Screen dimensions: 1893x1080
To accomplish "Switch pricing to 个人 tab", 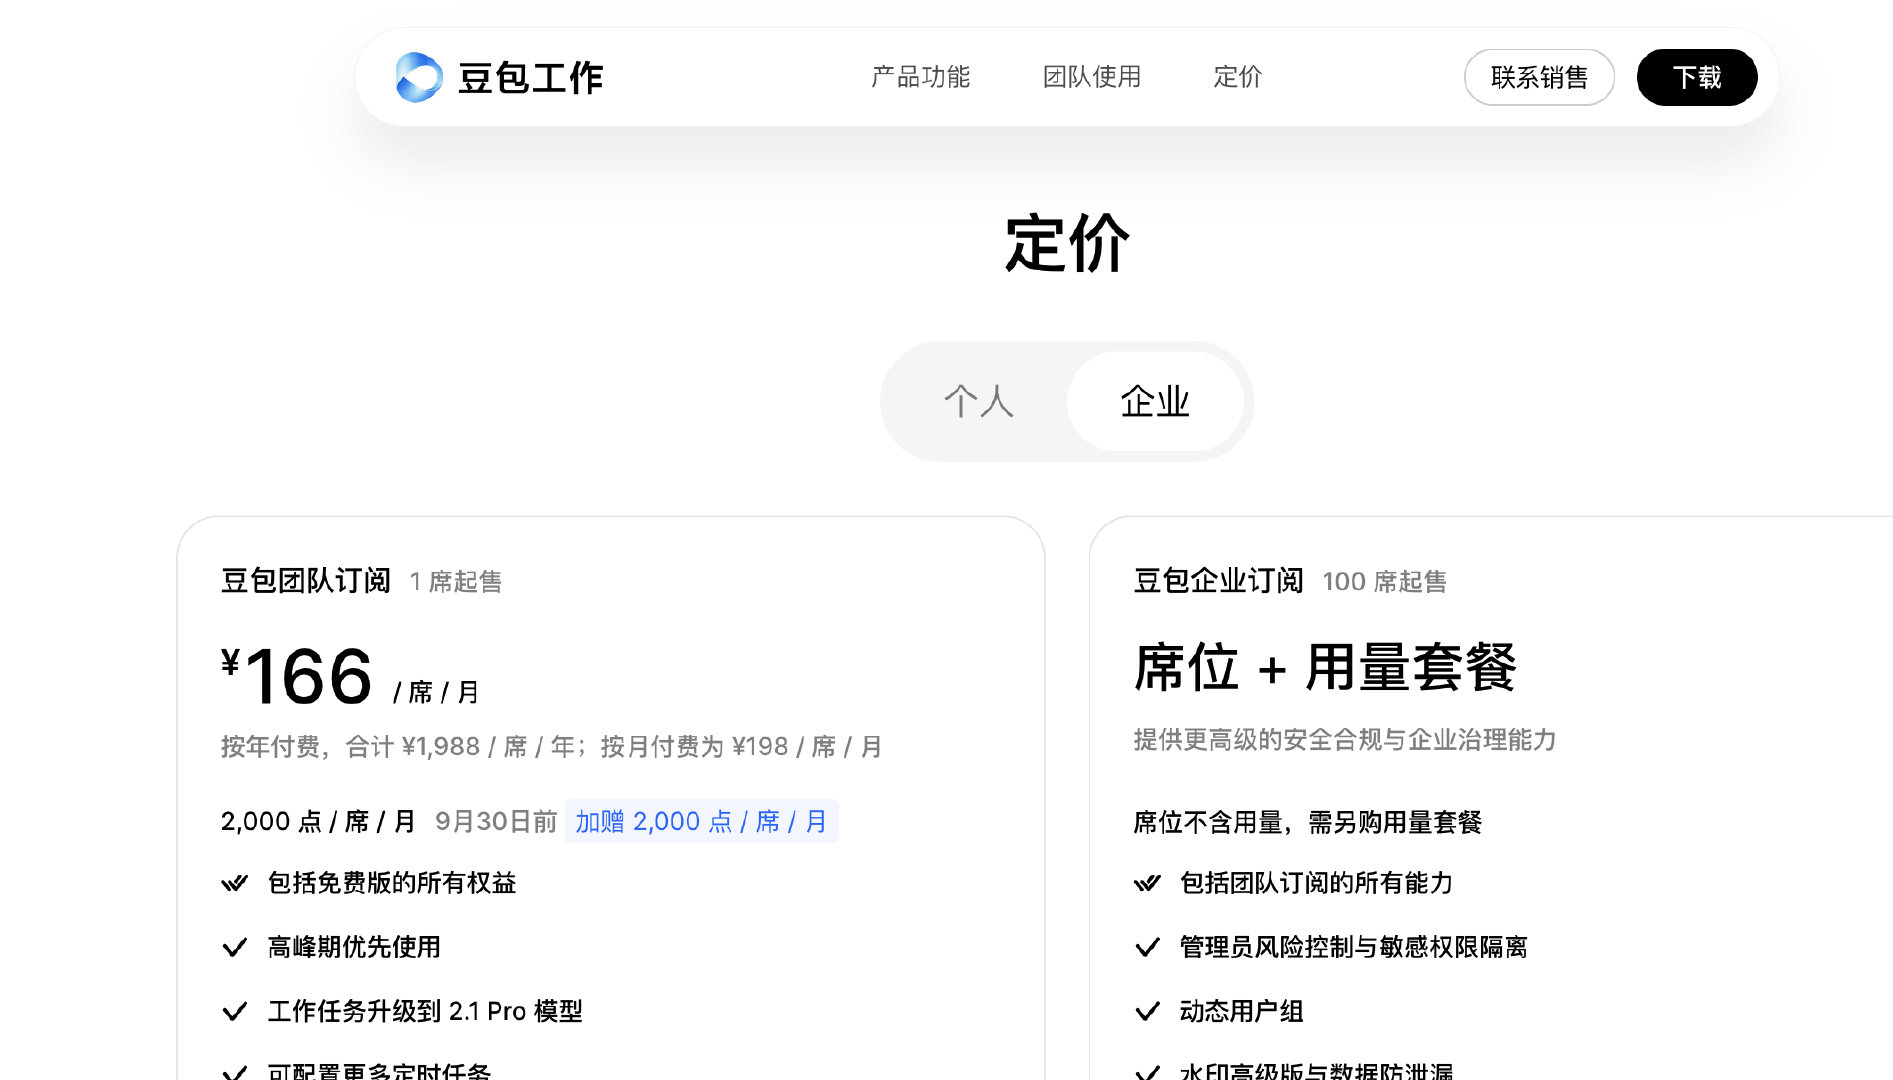I will pyautogui.click(x=978, y=401).
